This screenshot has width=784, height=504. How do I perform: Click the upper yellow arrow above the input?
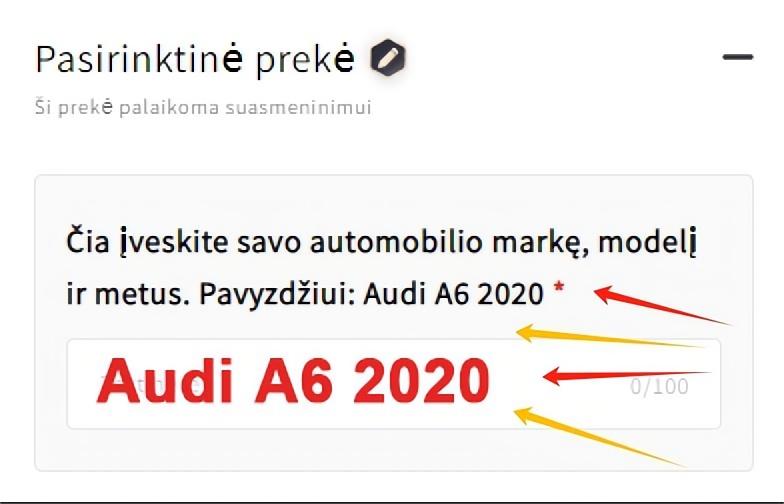click(x=609, y=336)
